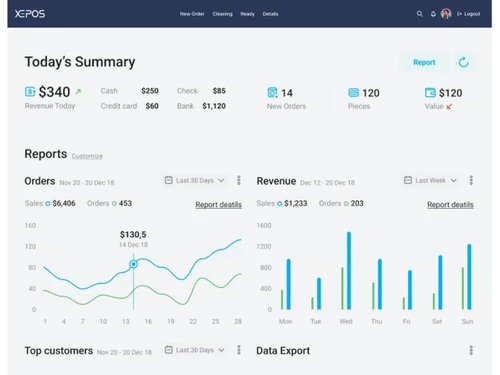Click the blue Mon revenue bar
Screen dimensions: 500x375
coord(288,284)
